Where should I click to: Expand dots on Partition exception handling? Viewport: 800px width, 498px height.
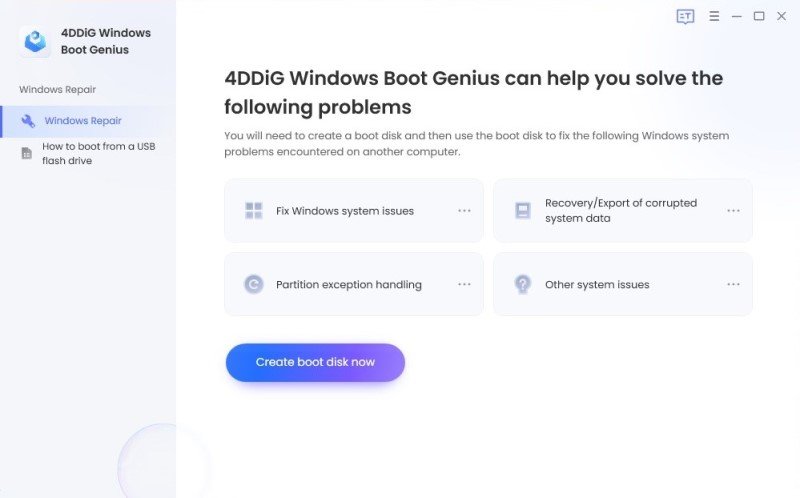464,284
